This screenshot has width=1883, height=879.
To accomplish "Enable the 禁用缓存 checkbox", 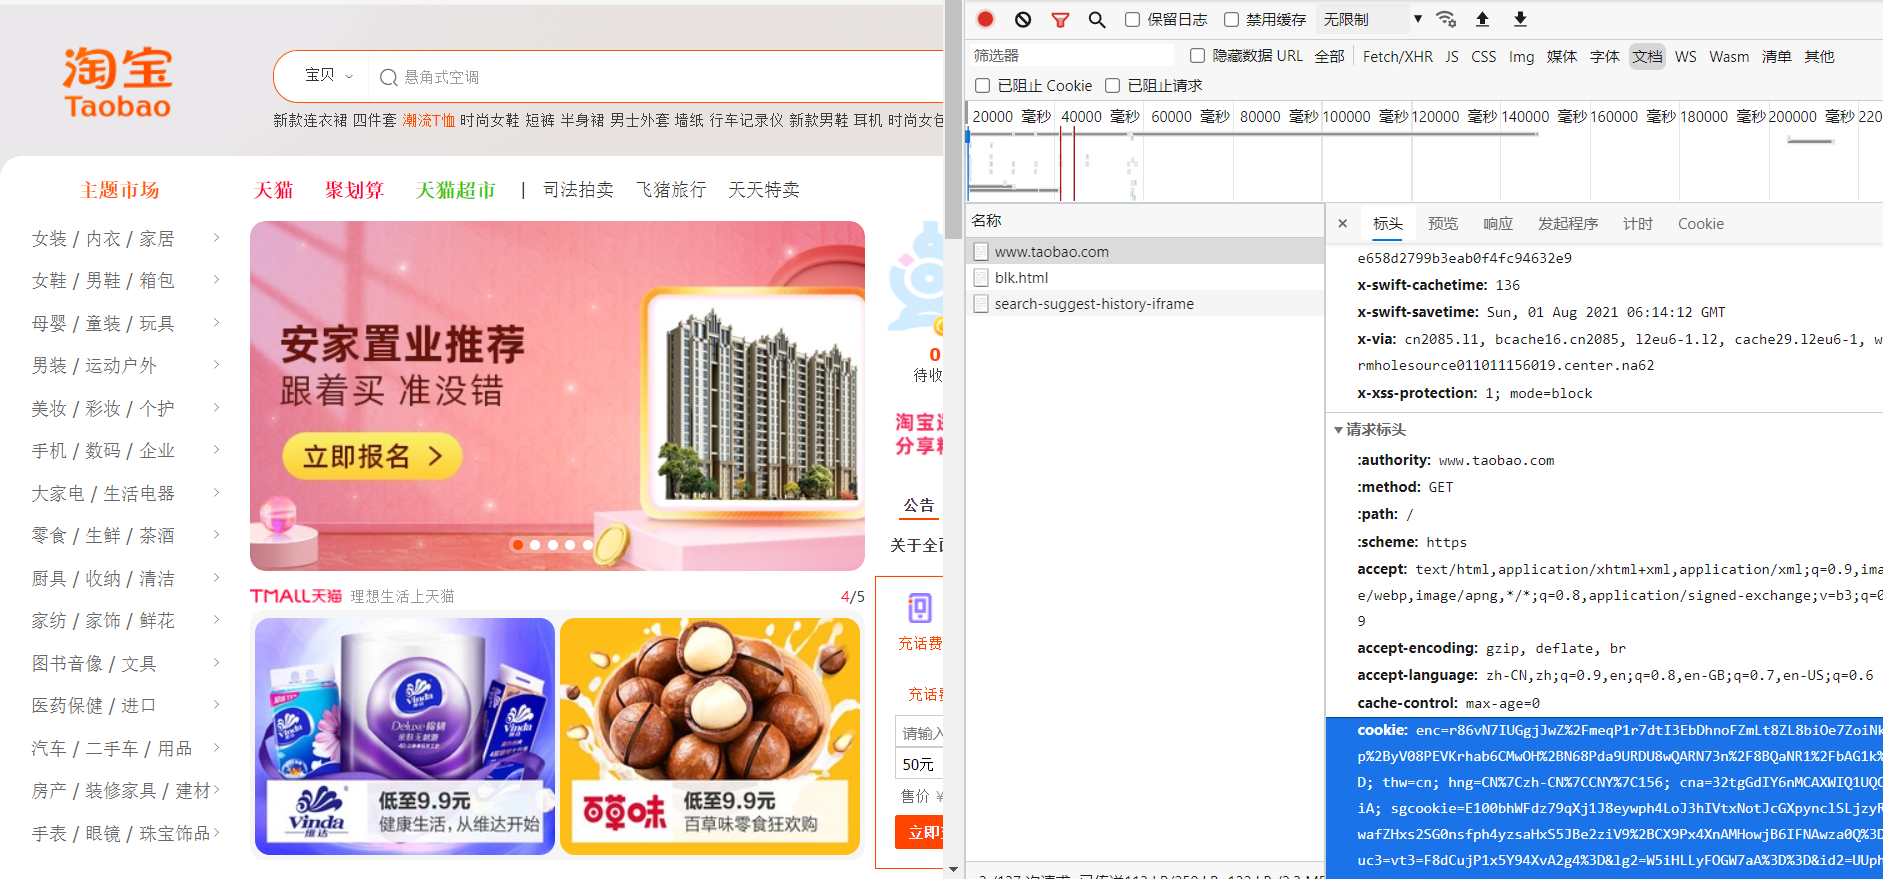I will (x=1231, y=19).
